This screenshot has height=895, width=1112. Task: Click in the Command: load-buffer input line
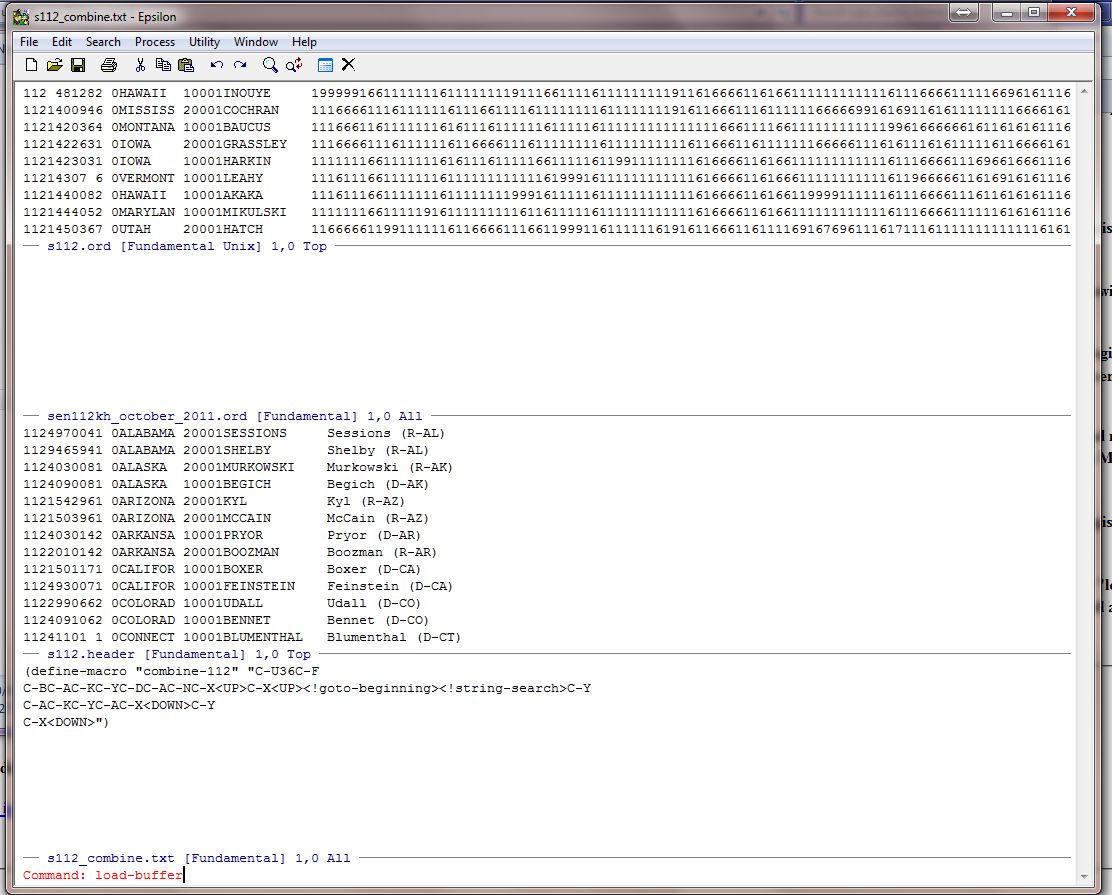(x=300, y=875)
